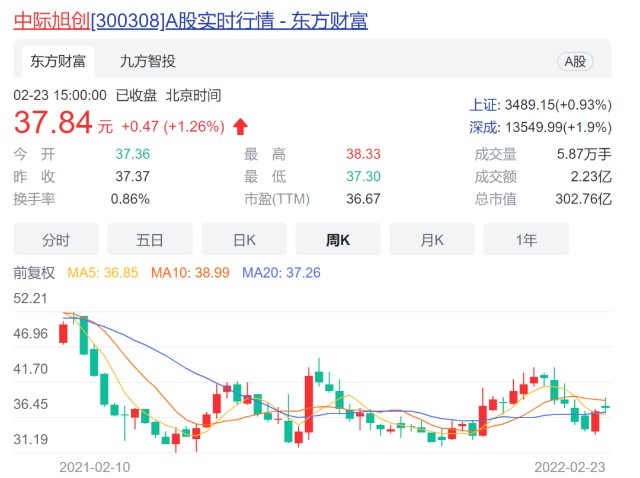The height and width of the screenshot is (478, 640).
Task: Click the 成交额 value 2.23亿
Action: click(591, 177)
